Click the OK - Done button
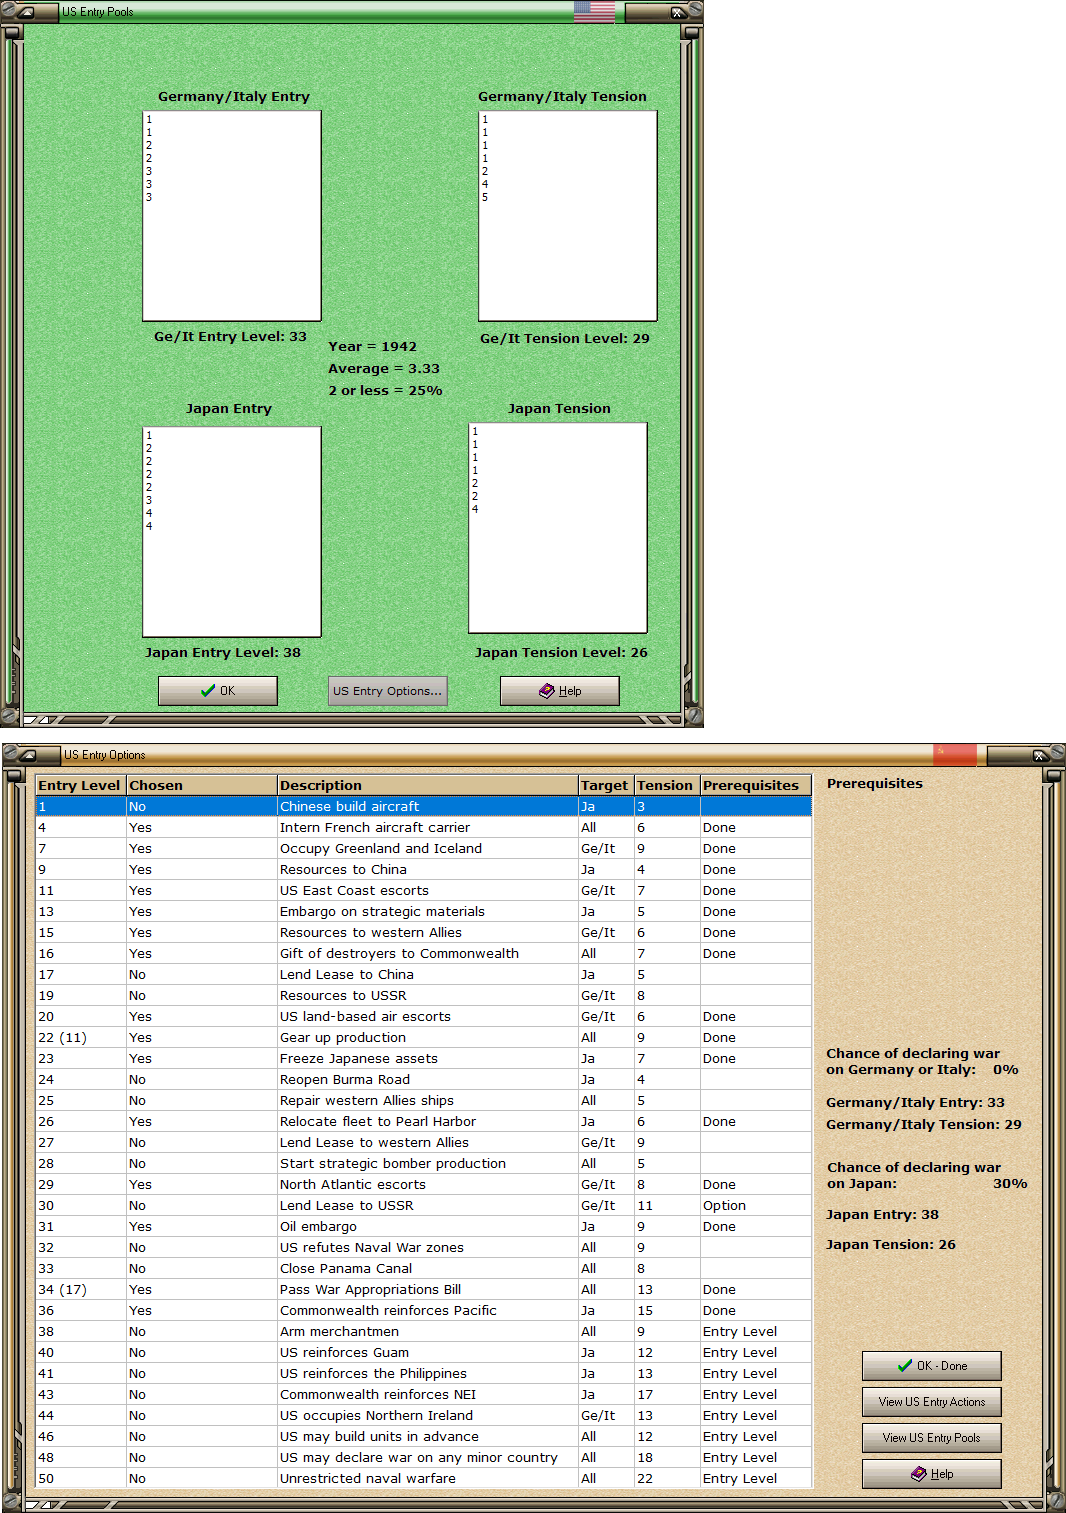This screenshot has width=1066, height=1513. tap(932, 1366)
